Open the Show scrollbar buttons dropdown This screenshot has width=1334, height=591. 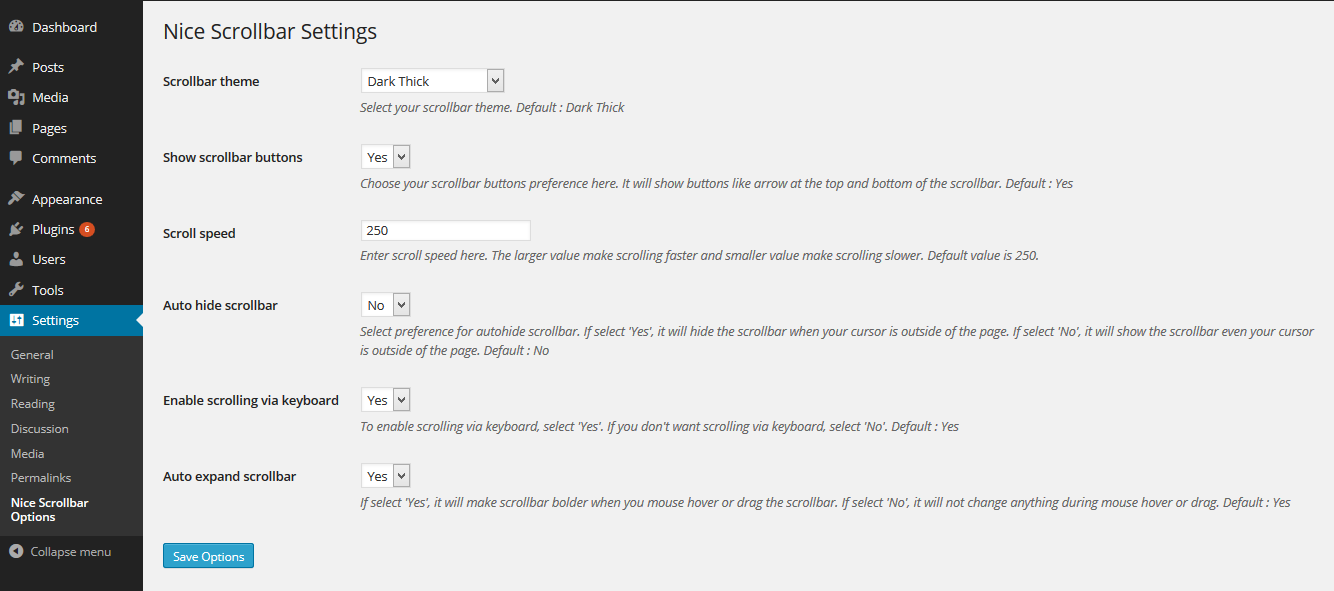tap(386, 157)
